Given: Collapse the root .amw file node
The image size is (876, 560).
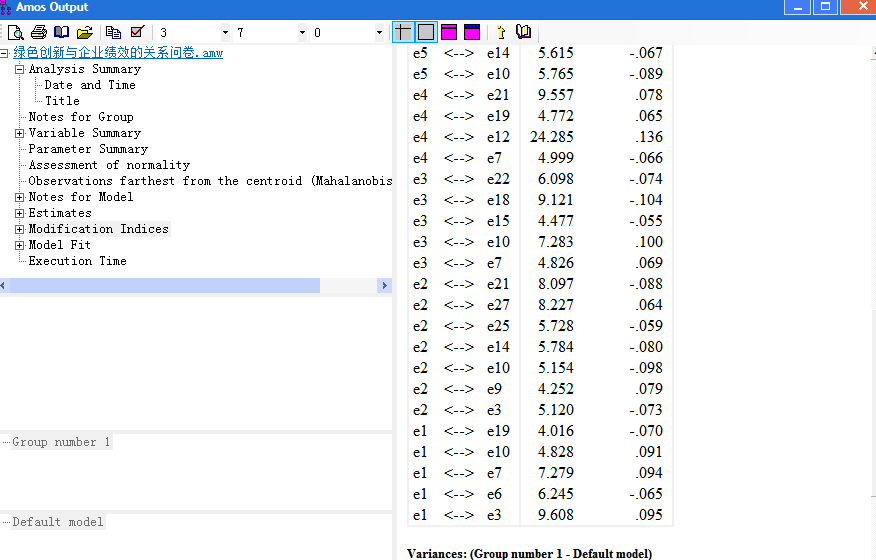Looking at the screenshot, I should point(4,53).
